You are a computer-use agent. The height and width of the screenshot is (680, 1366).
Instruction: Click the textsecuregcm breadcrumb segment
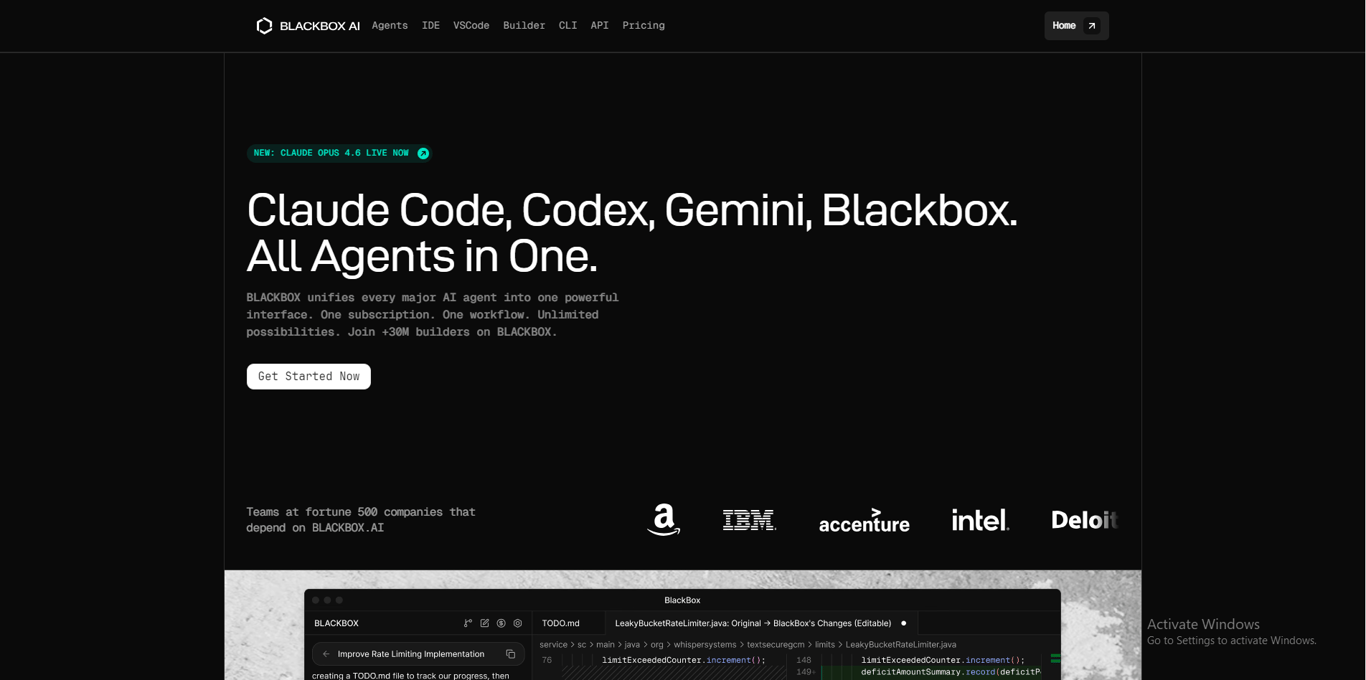(775, 645)
